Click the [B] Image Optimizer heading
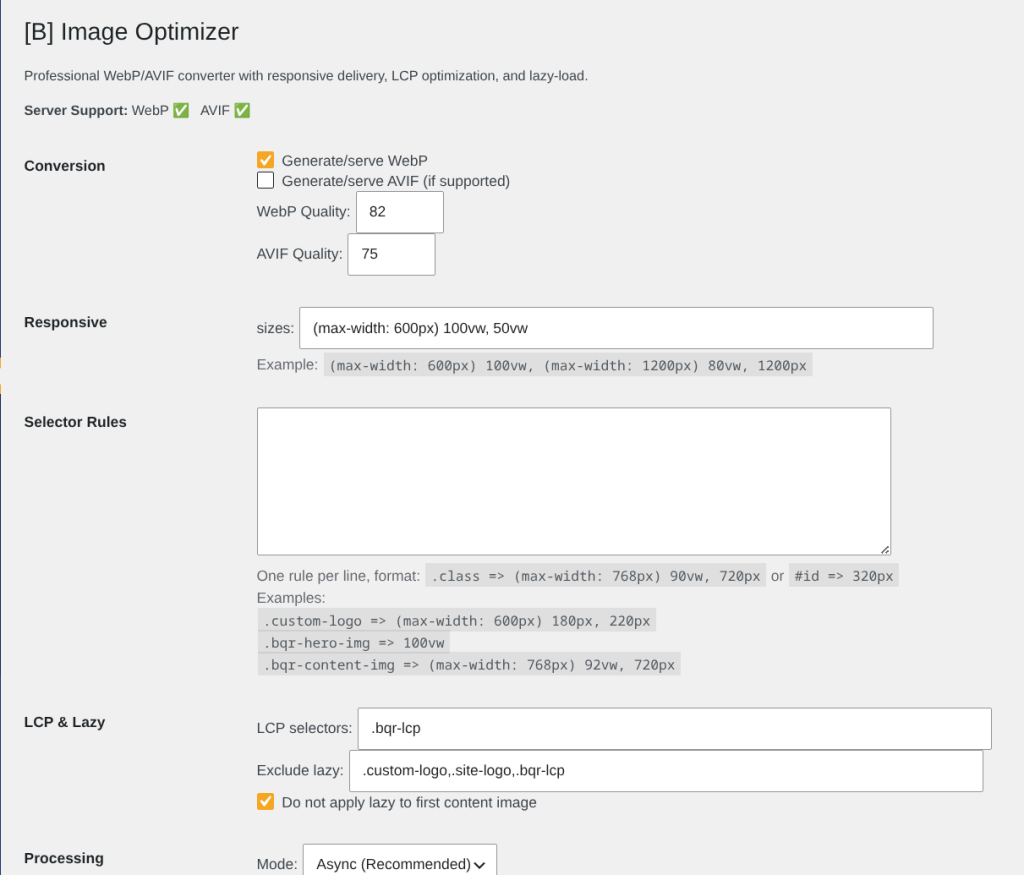Image resolution: width=1024 pixels, height=875 pixels. pos(131,31)
